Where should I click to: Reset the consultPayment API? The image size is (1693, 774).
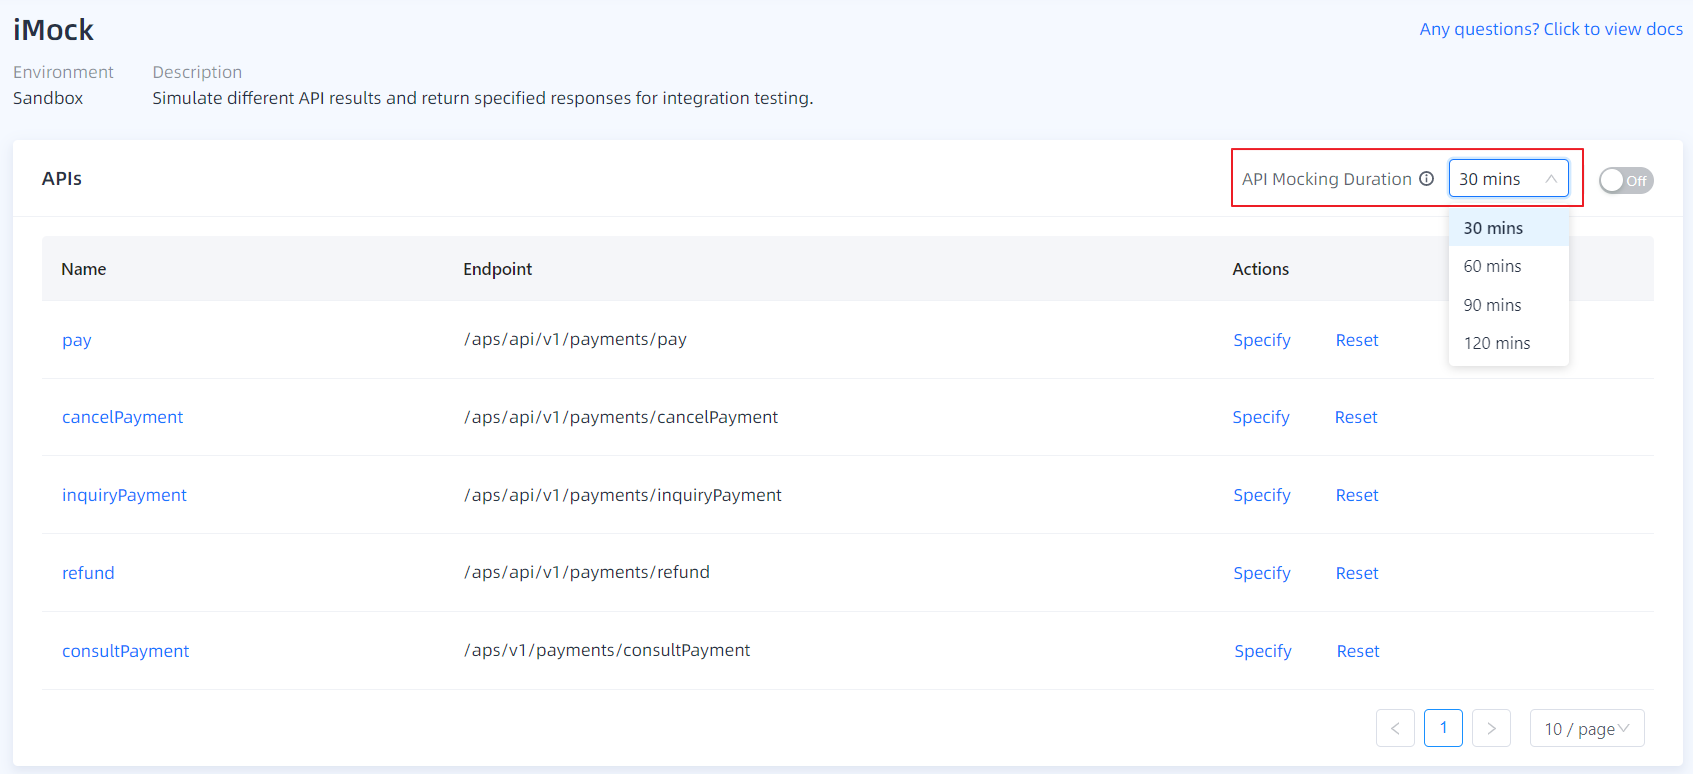pos(1357,651)
